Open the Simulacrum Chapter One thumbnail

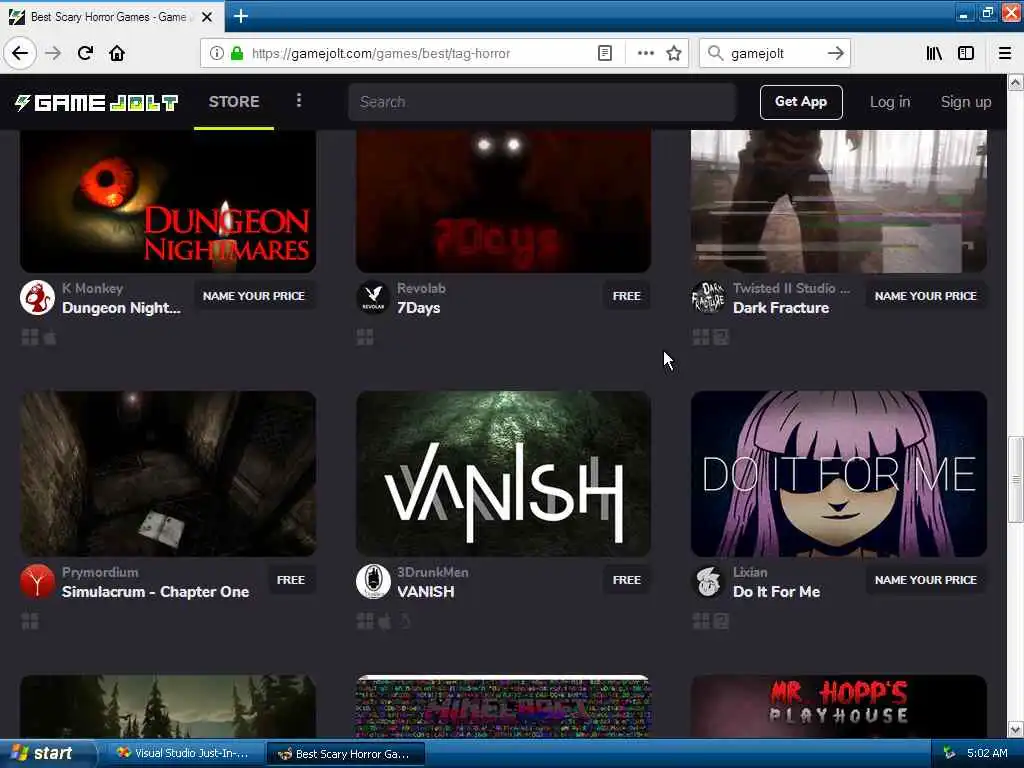coord(168,473)
